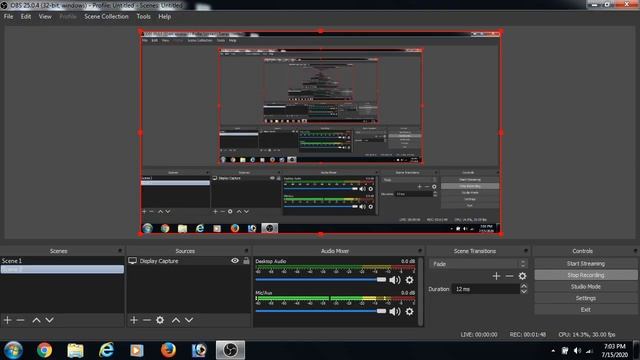Remove scene transition with minus icon

509,276
